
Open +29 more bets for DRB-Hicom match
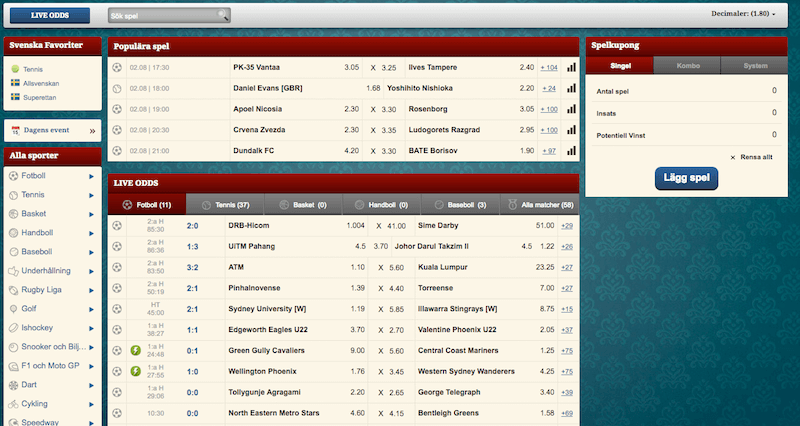[567, 225]
